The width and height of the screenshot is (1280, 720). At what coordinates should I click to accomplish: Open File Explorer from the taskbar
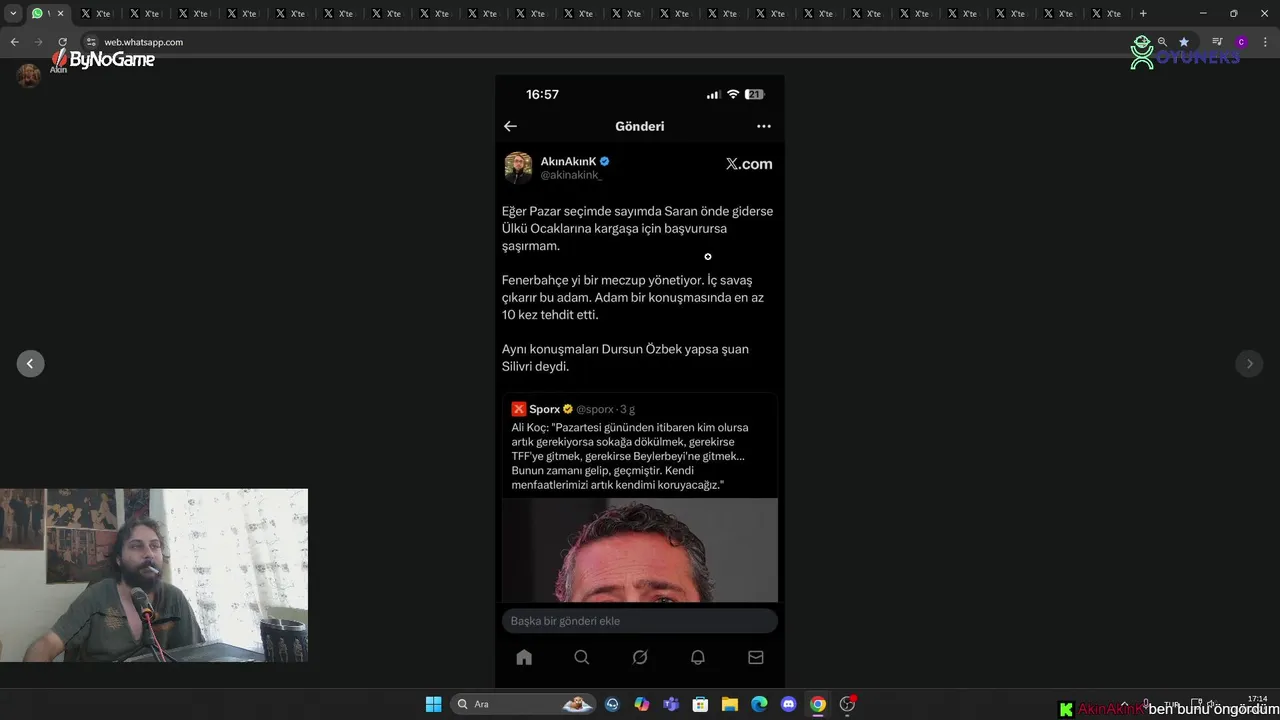point(730,704)
